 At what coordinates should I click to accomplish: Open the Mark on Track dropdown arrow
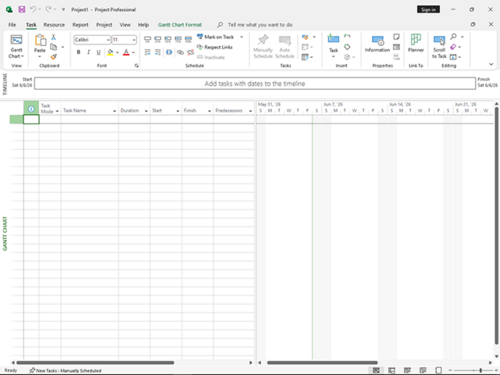click(x=242, y=37)
